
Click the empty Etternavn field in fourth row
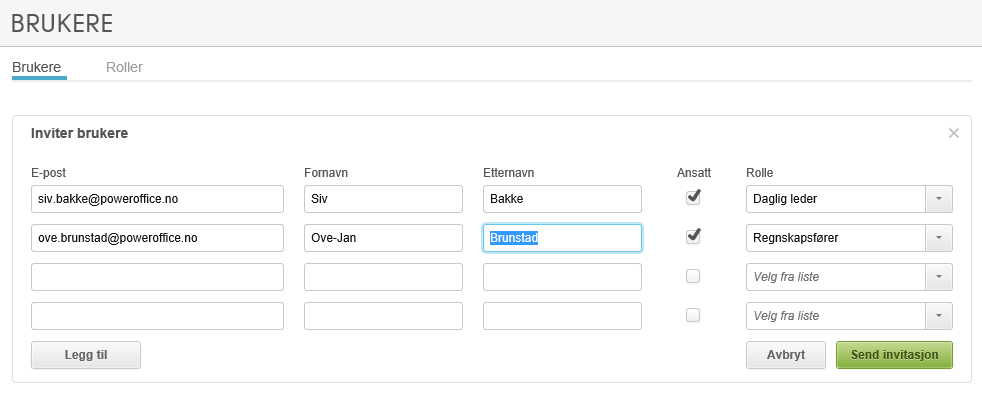[x=562, y=315]
